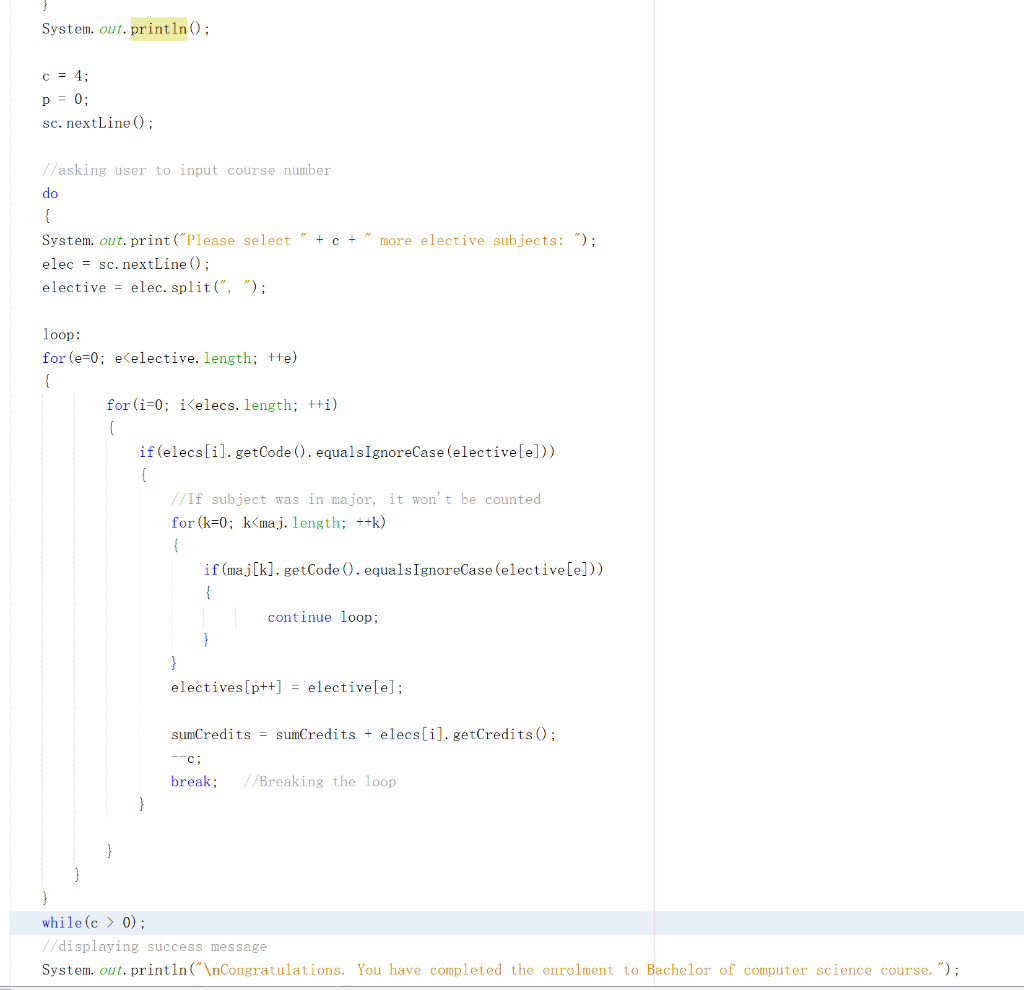Click the opening brace under 'do'
This screenshot has height=990, width=1024.
pyautogui.click(x=46, y=216)
